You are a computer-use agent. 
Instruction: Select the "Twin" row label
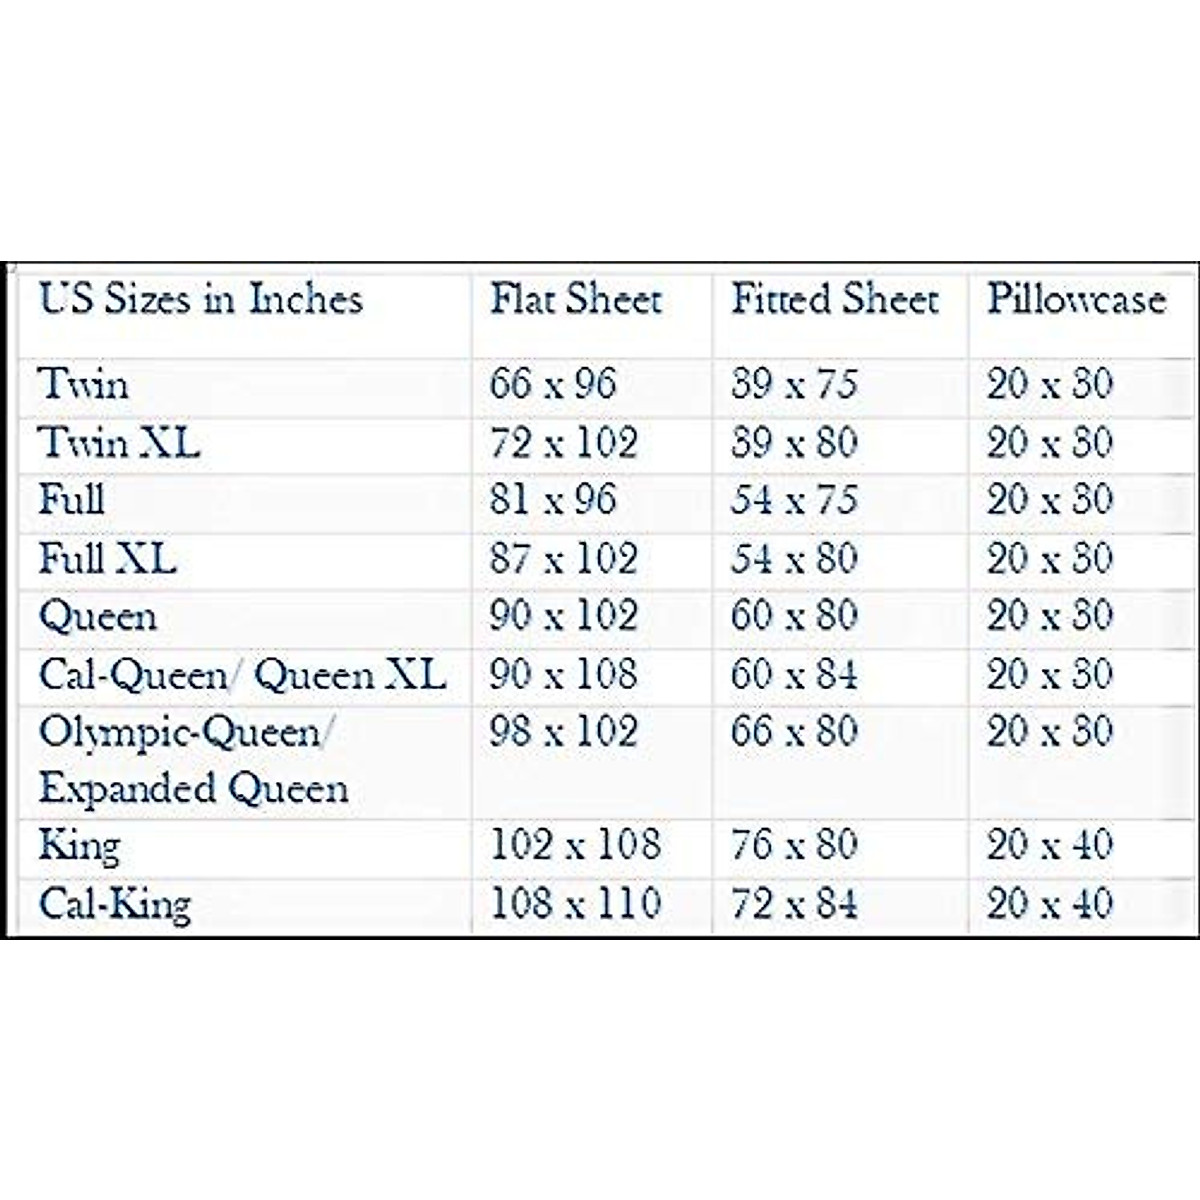click(x=84, y=384)
